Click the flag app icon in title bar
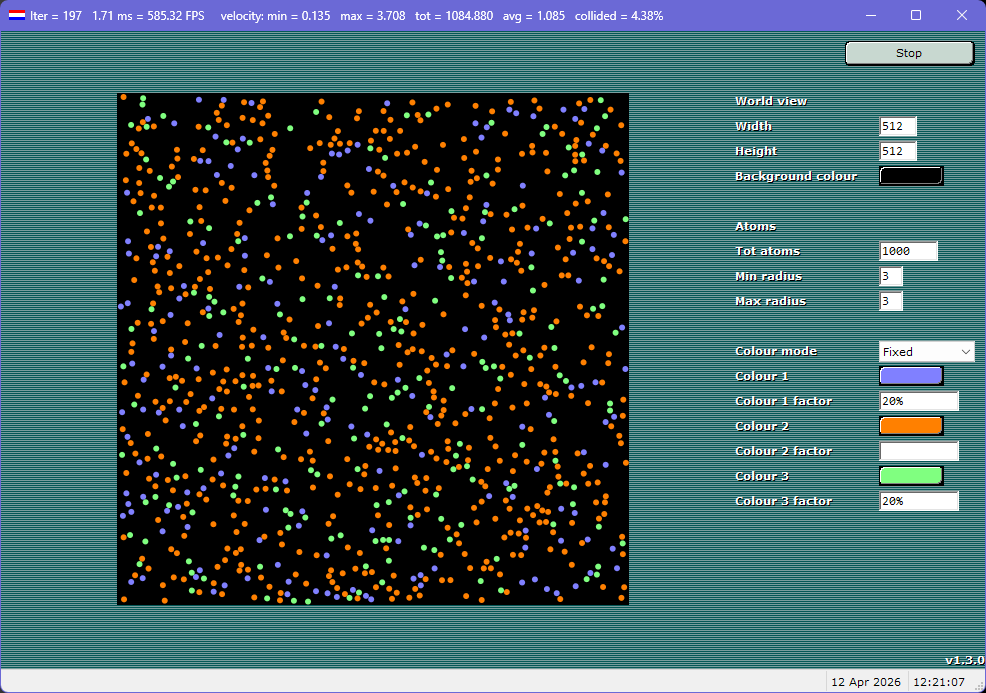This screenshot has height=693, width=986. 17,16
